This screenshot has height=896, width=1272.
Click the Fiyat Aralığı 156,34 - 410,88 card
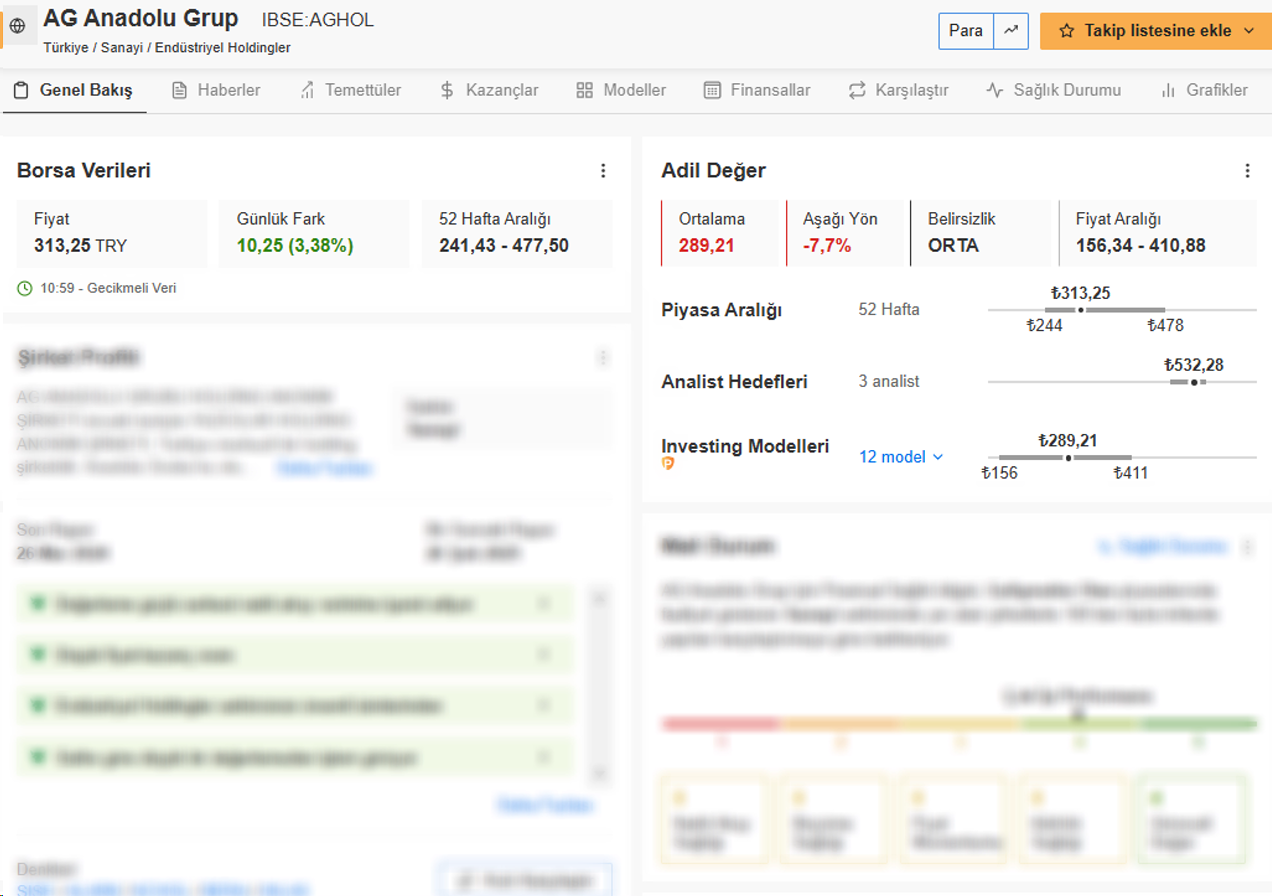pyautogui.click(x=1157, y=233)
